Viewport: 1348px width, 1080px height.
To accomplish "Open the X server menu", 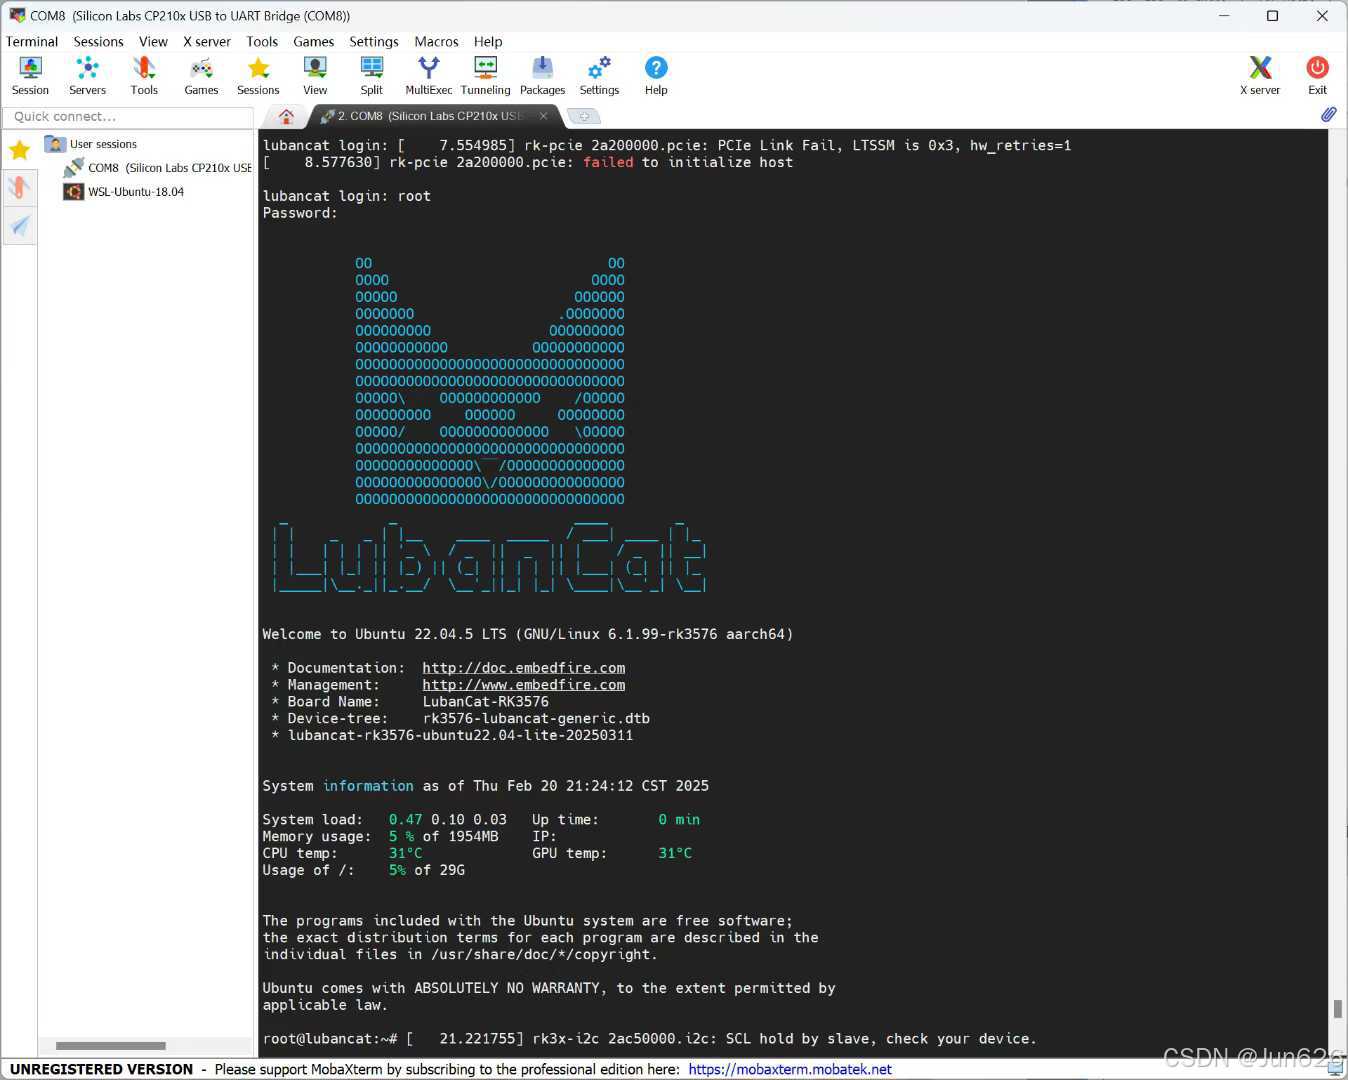I will tap(206, 41).
